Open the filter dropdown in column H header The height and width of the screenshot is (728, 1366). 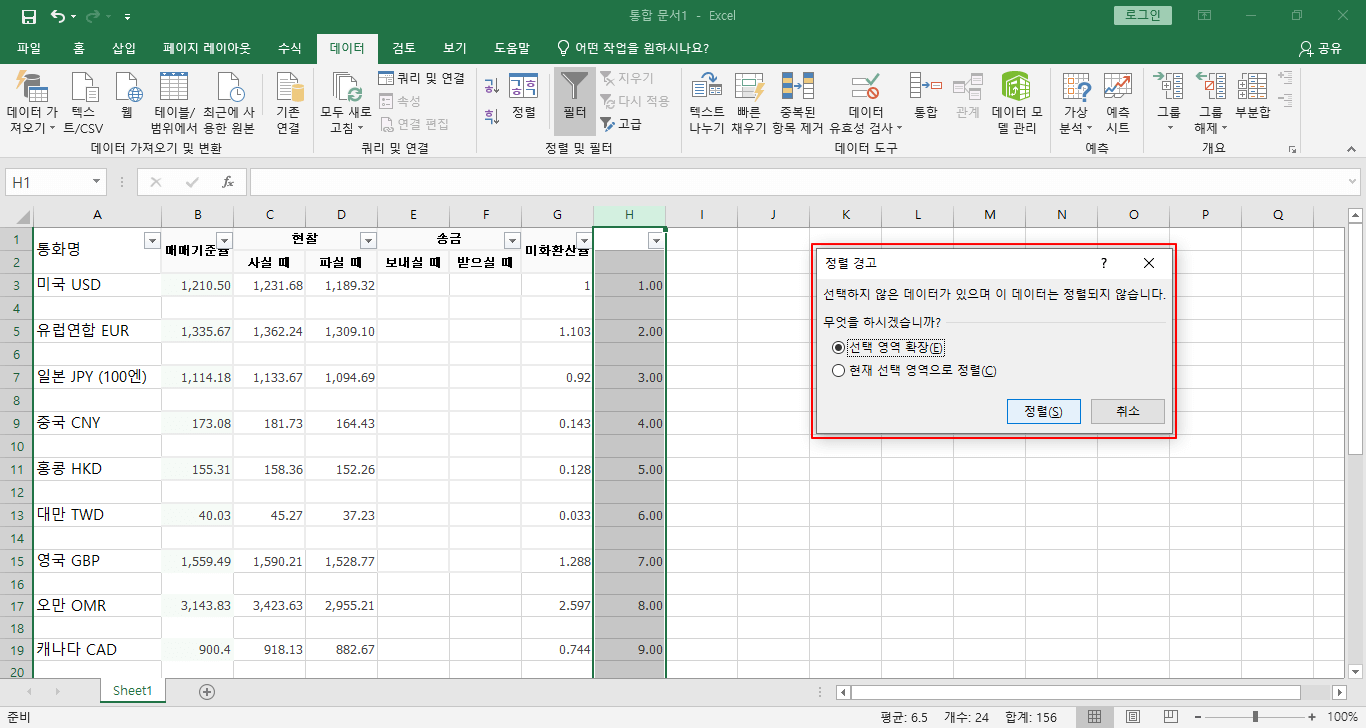pyautogui.click(x=656, y=240)
